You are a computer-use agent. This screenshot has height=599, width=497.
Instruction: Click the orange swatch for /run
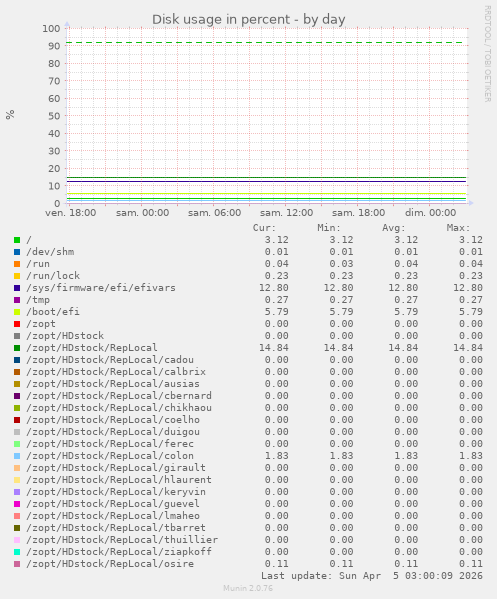17,264
